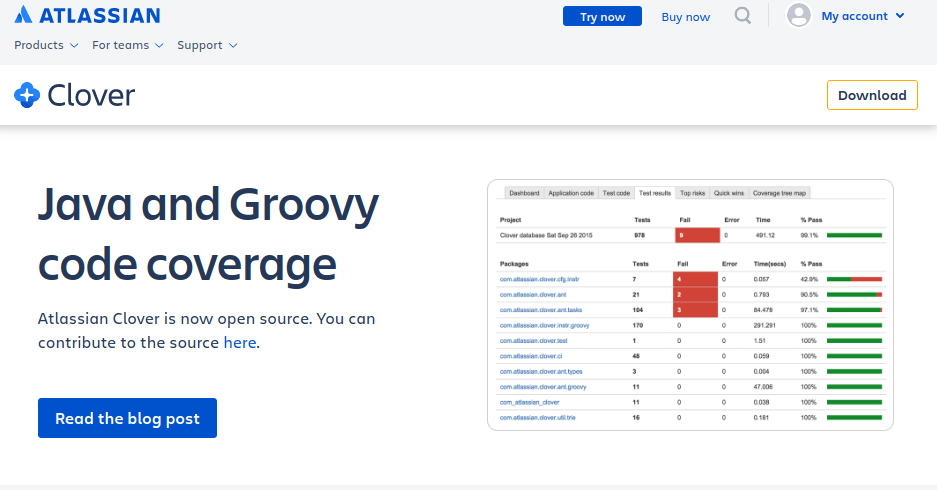
Task: Click the Clover test results screenshot image
Action: click(x=690, y=305)
